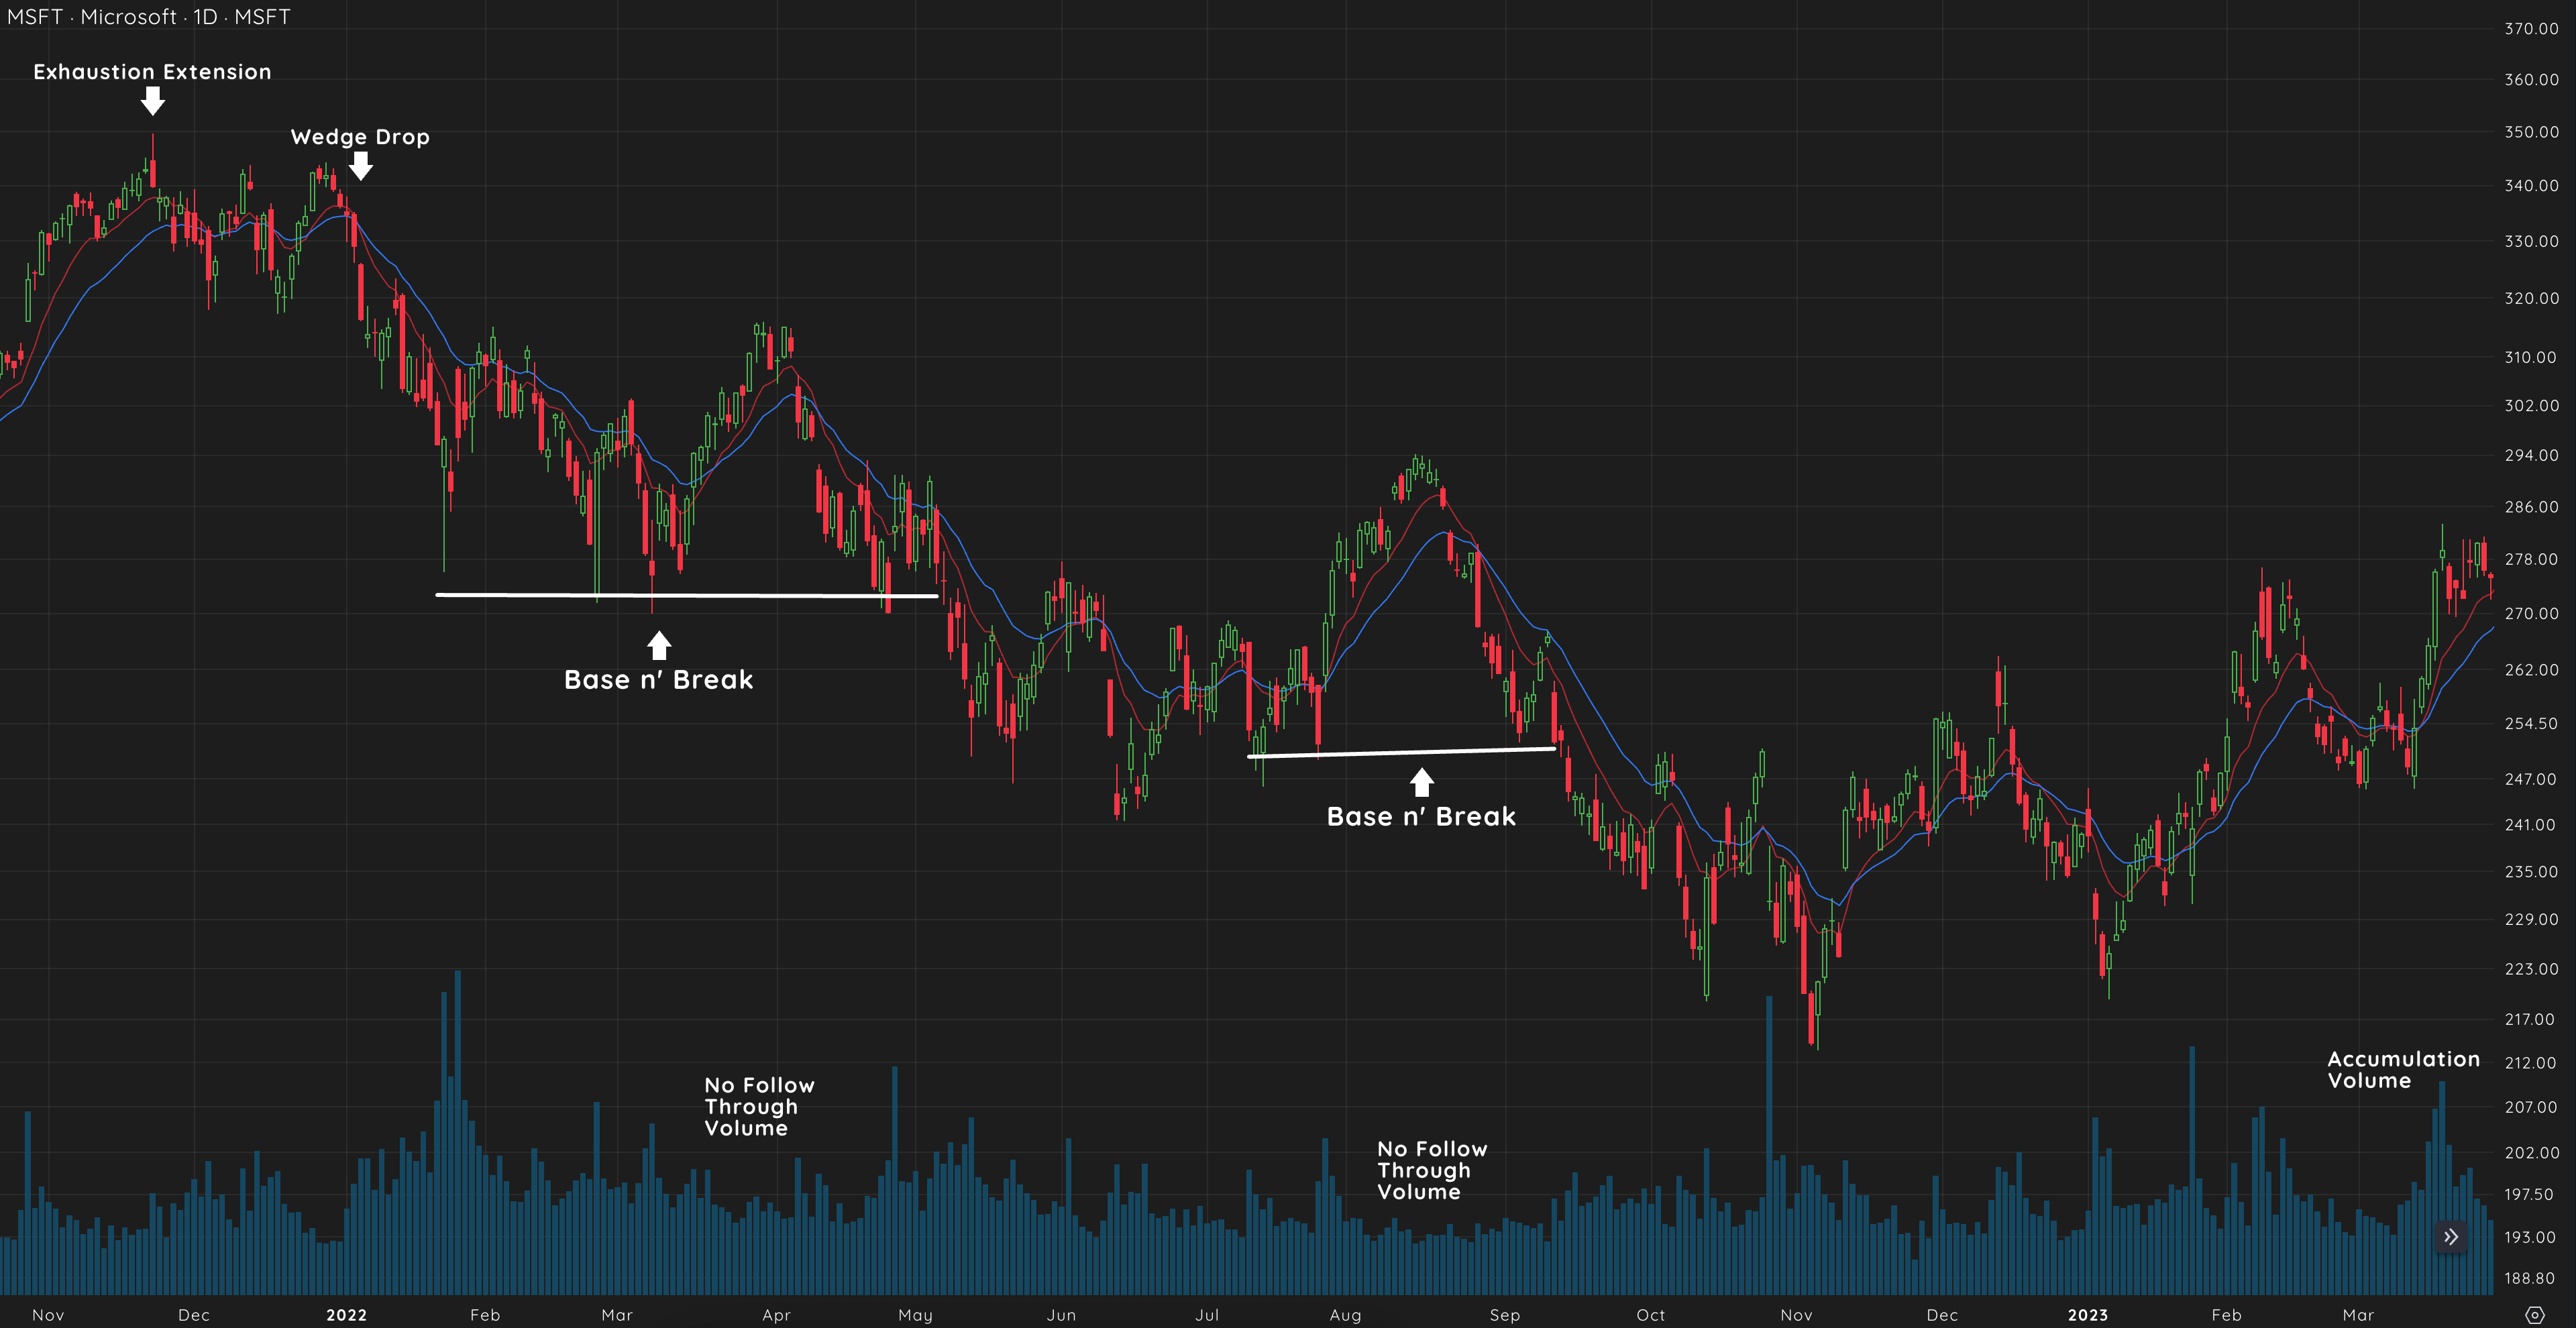Click the 2022 year label on time axis
The image size is (2576, 1328).
[x=347, y=1315]
